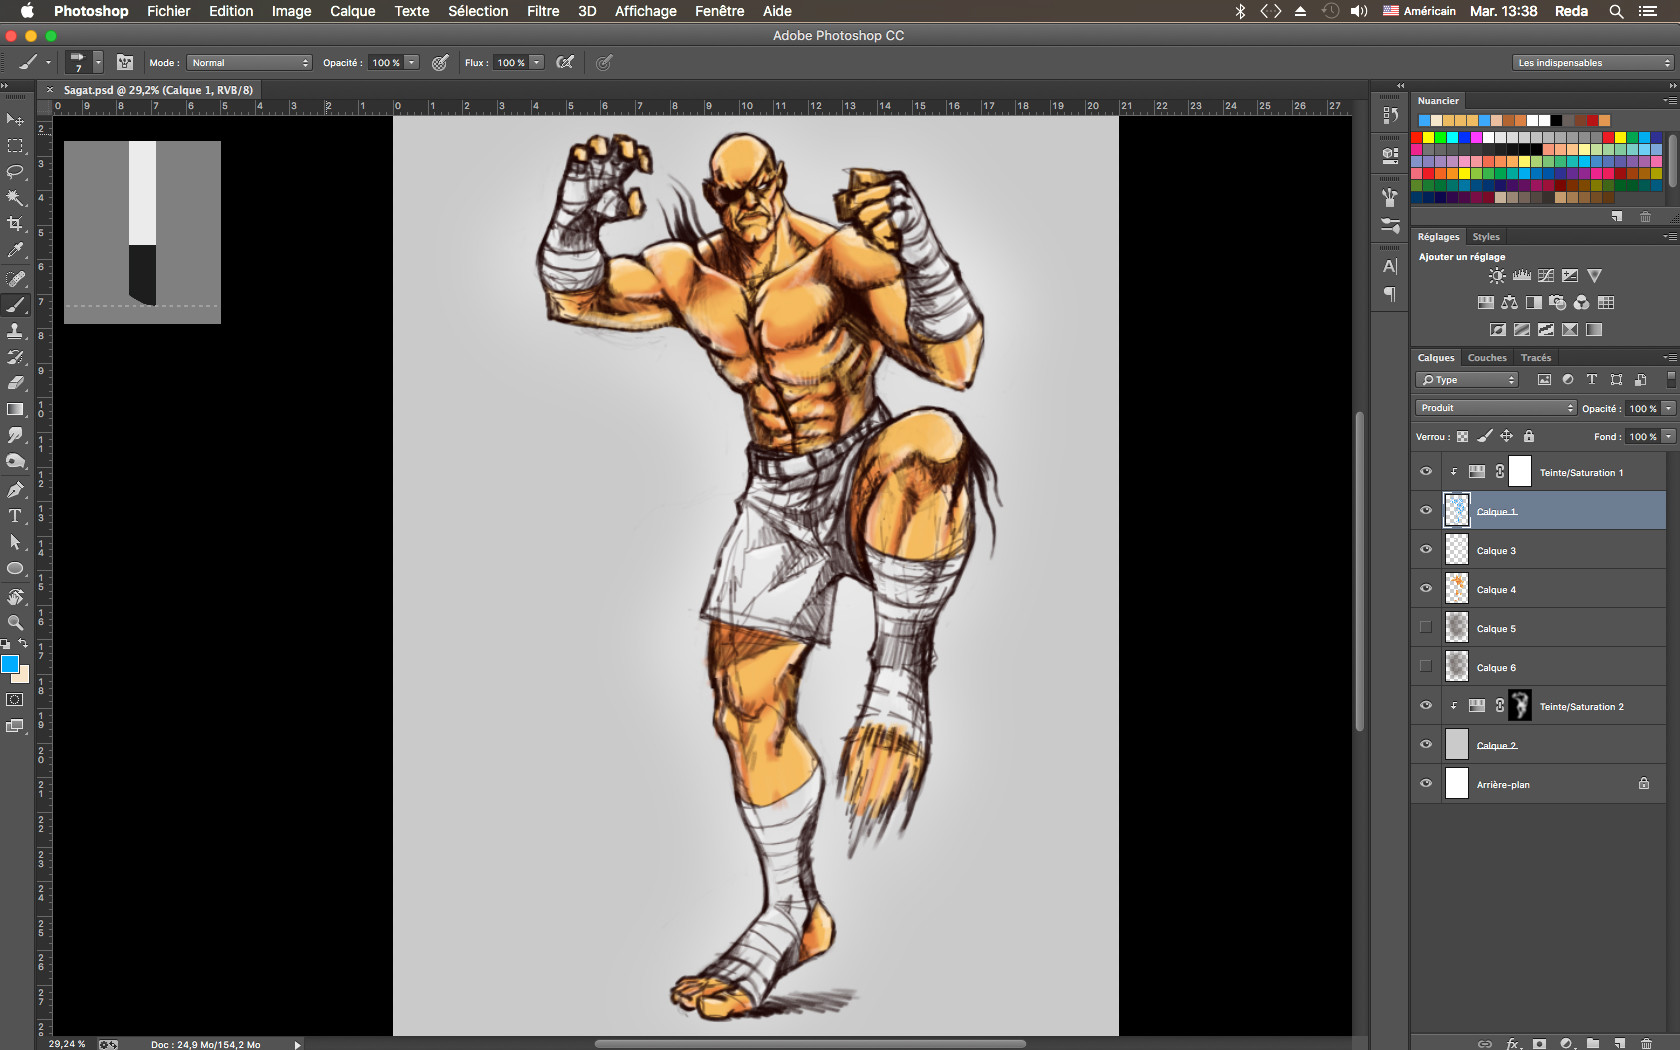Select the Eyedropper tool

[x=15, y=250]
